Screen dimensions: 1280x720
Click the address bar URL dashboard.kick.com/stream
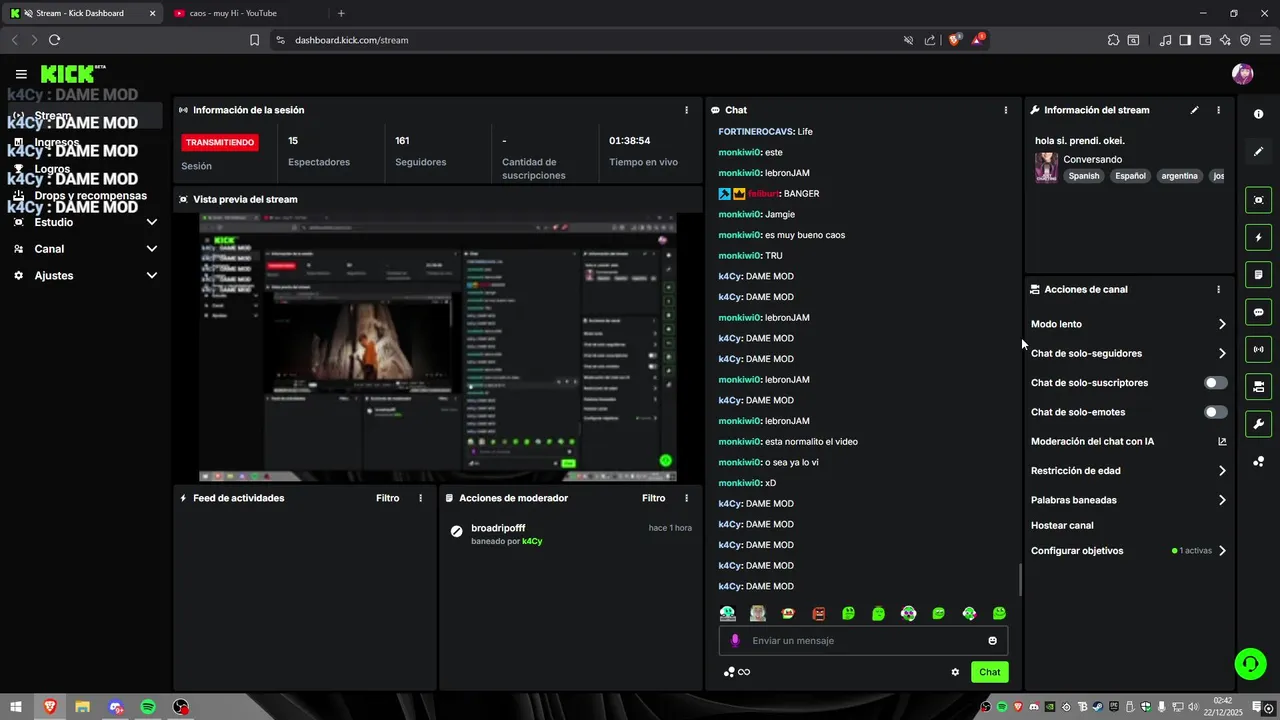click(351, 40)
